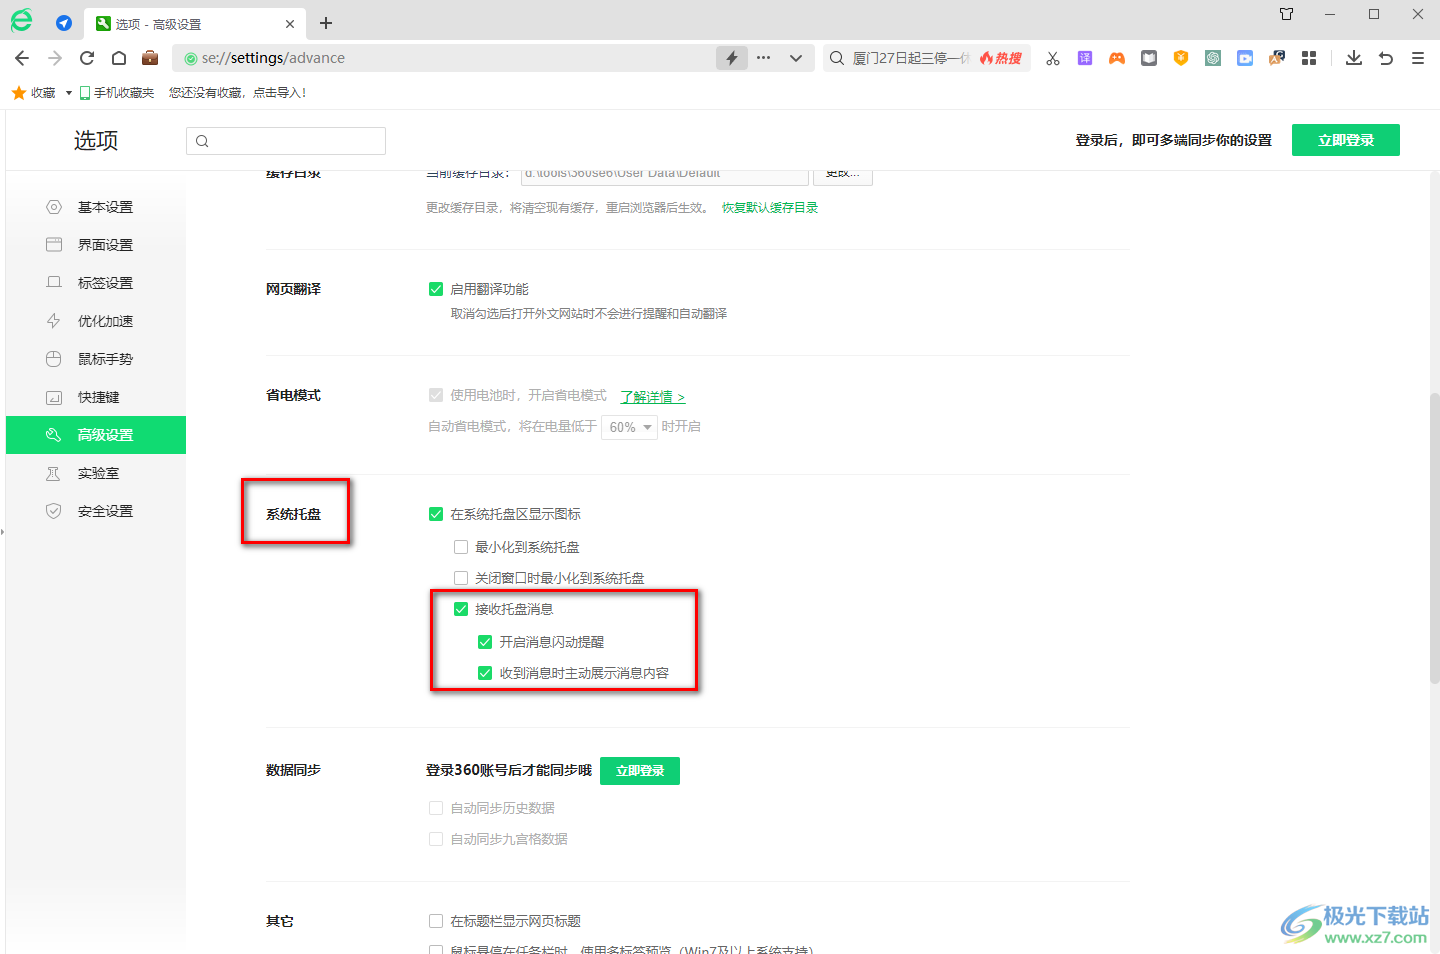Click the 了解详情 link
The image size is (1440, 954).
[653, 397]
